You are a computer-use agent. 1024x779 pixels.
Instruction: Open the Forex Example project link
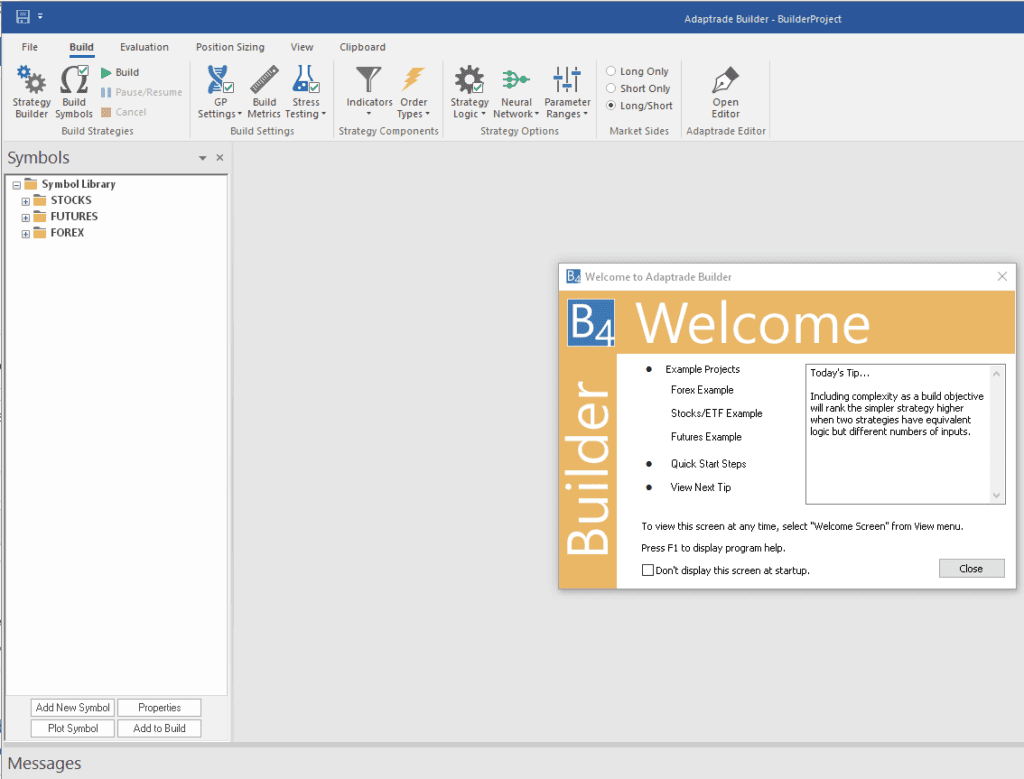click(702, 390)
